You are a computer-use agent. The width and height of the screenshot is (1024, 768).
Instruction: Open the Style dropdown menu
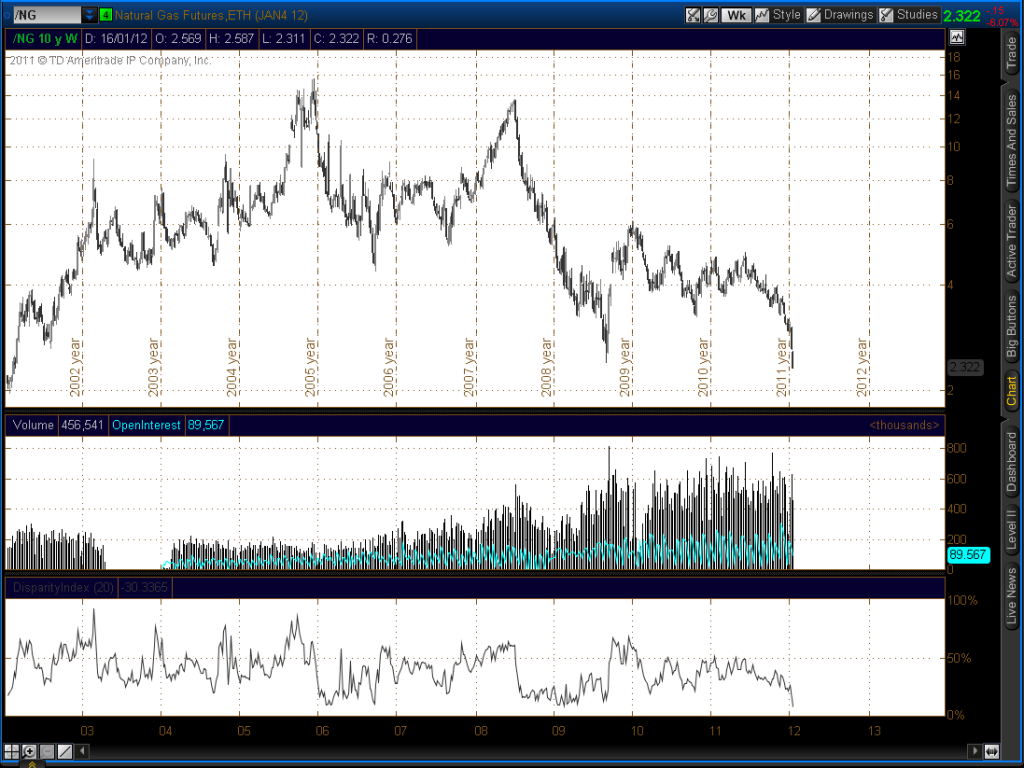(x=778, y=15)
